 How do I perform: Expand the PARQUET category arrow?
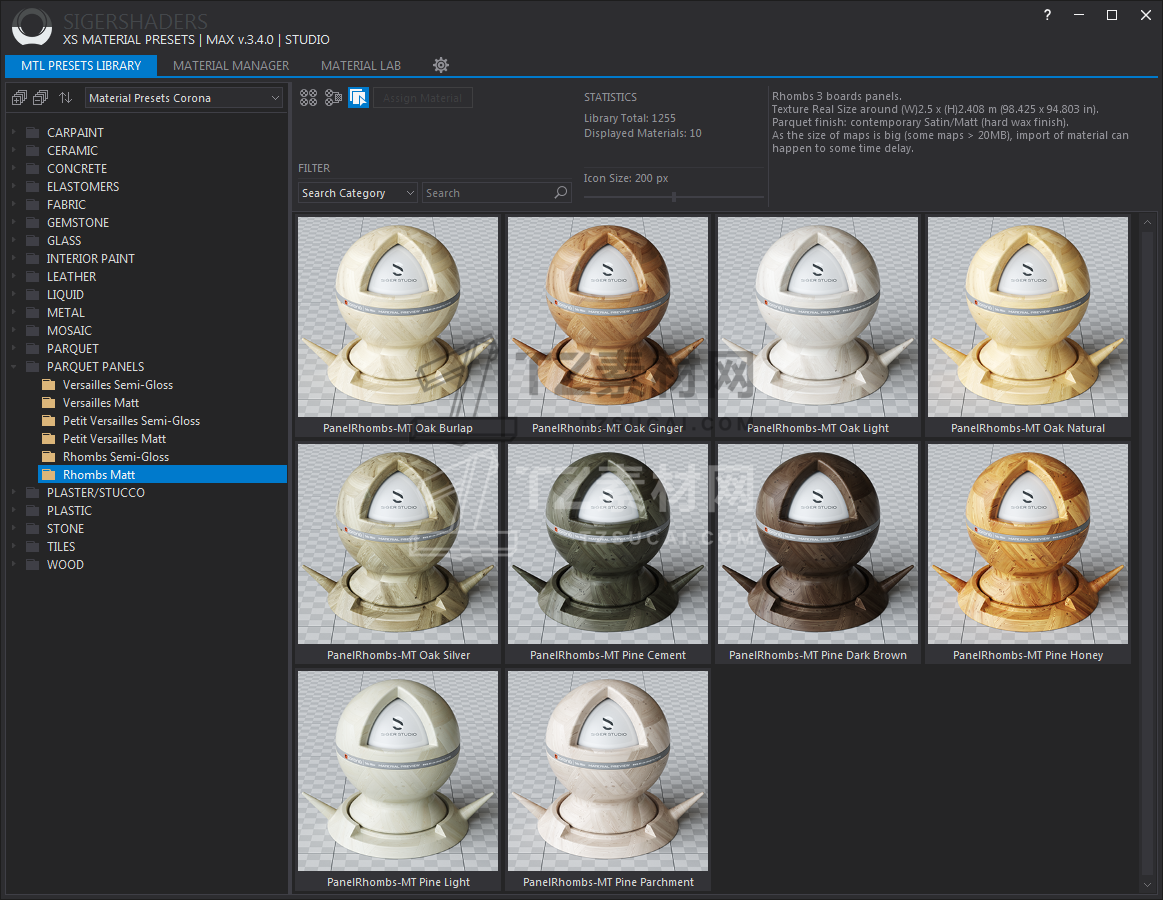click(x=14, y=349)
